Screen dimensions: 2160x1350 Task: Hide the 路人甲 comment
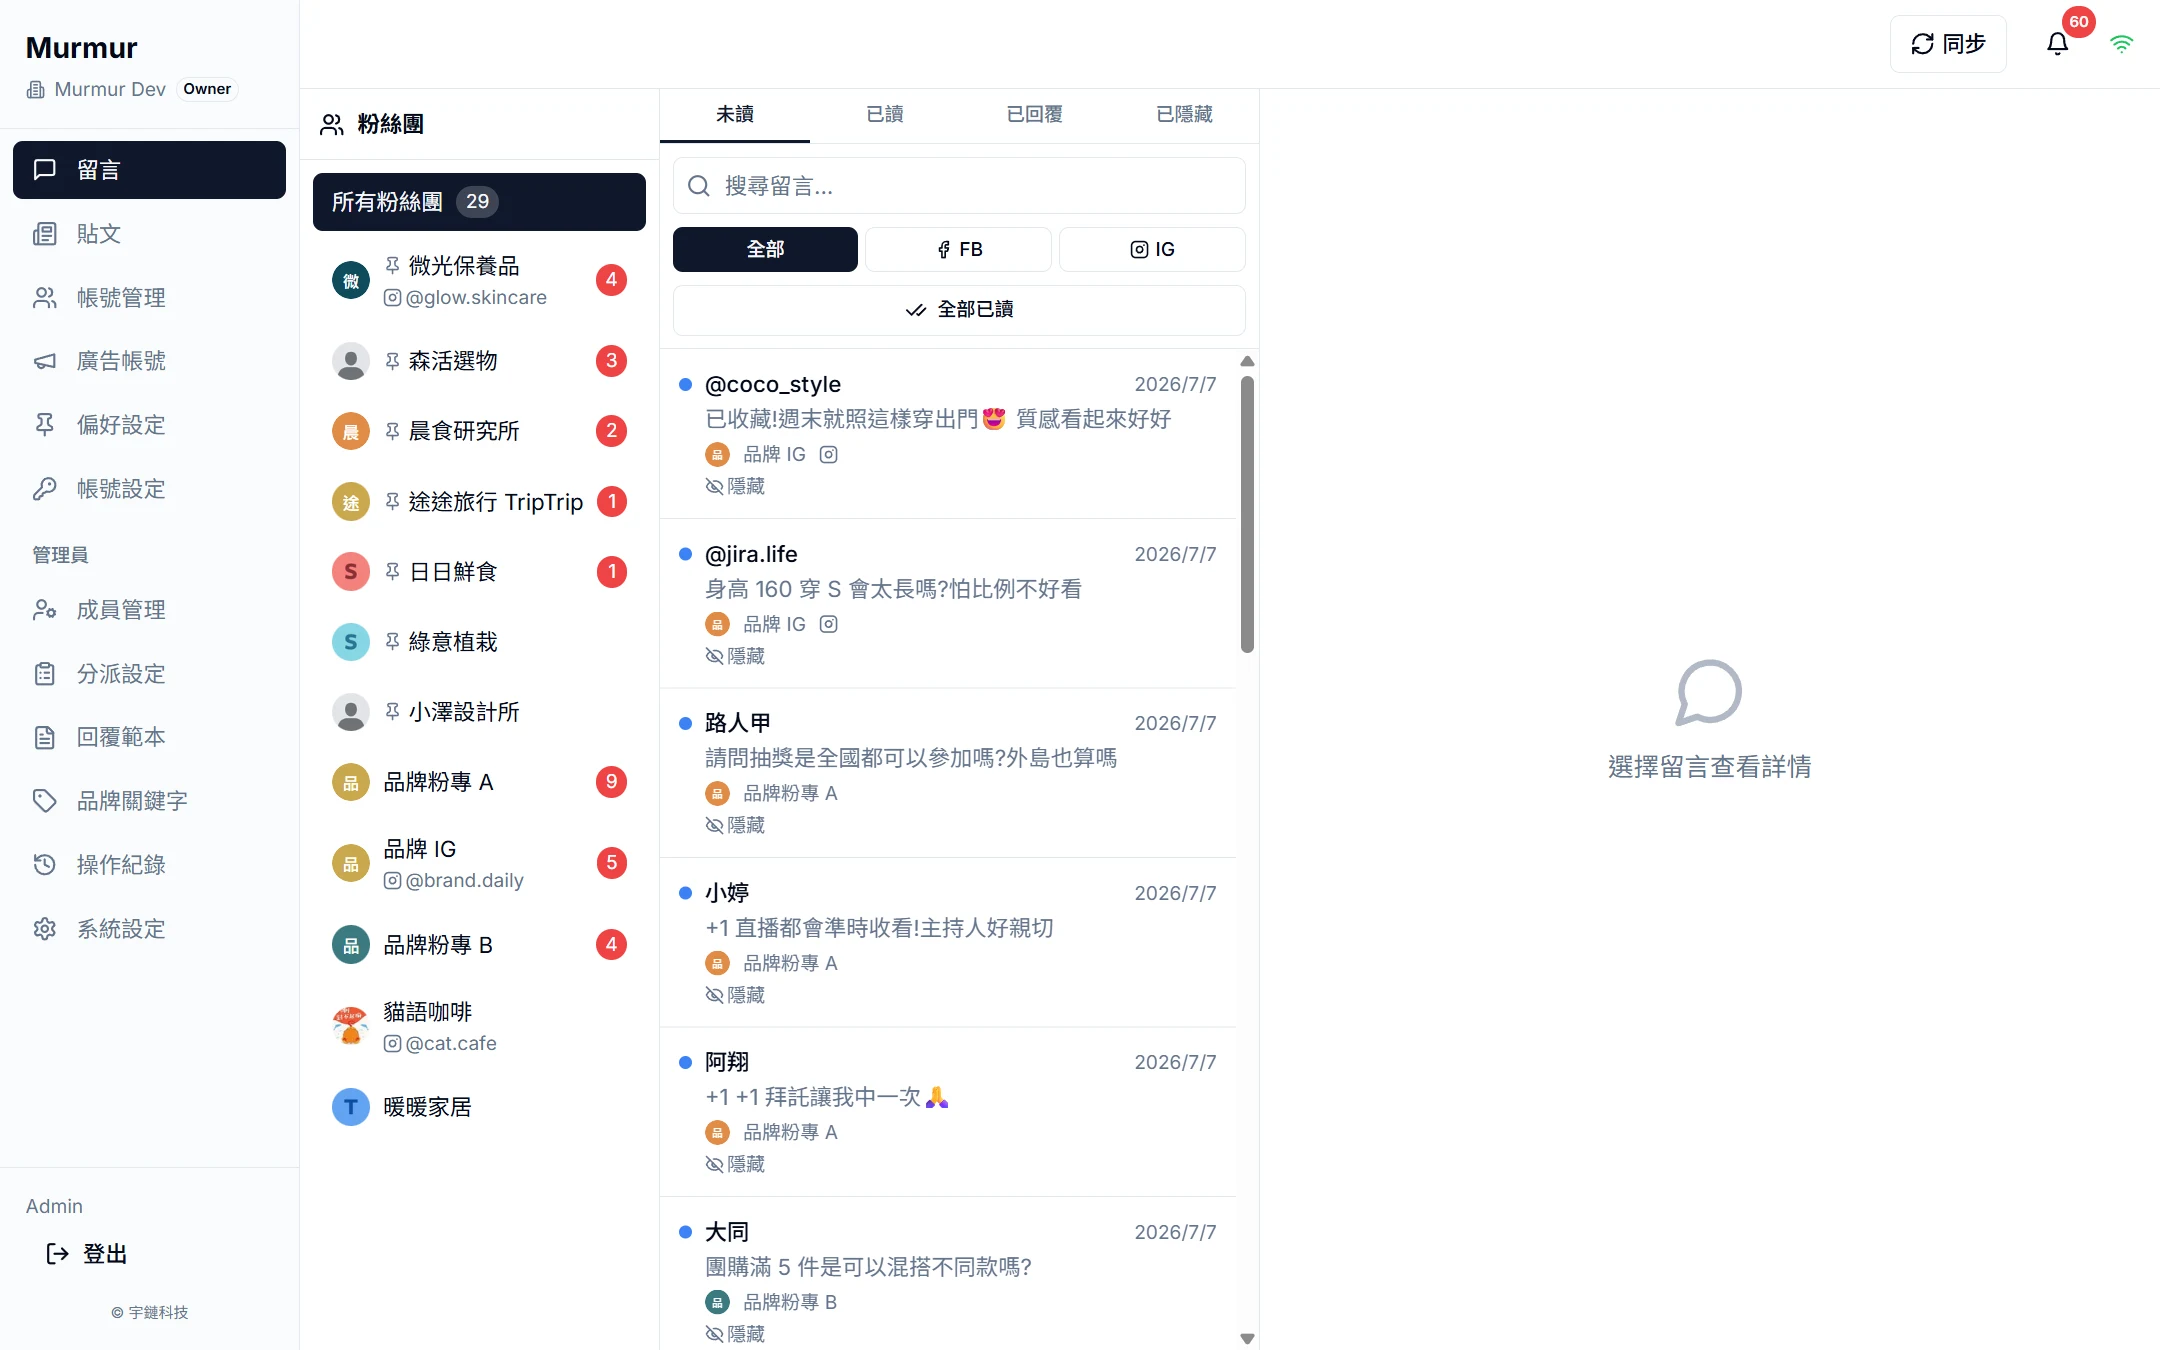pyautogui.click(x=735, y=825)
